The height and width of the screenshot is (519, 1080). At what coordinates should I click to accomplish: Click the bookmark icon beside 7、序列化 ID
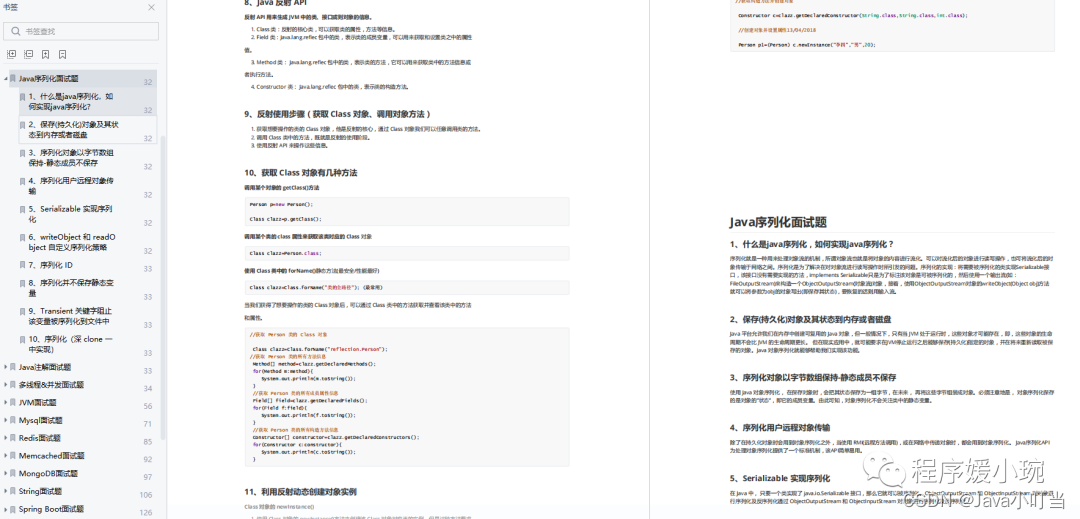pos(23,265)
